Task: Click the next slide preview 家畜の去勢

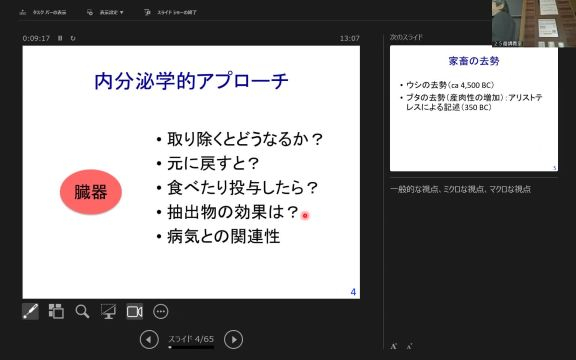Action: coord(474,108)
